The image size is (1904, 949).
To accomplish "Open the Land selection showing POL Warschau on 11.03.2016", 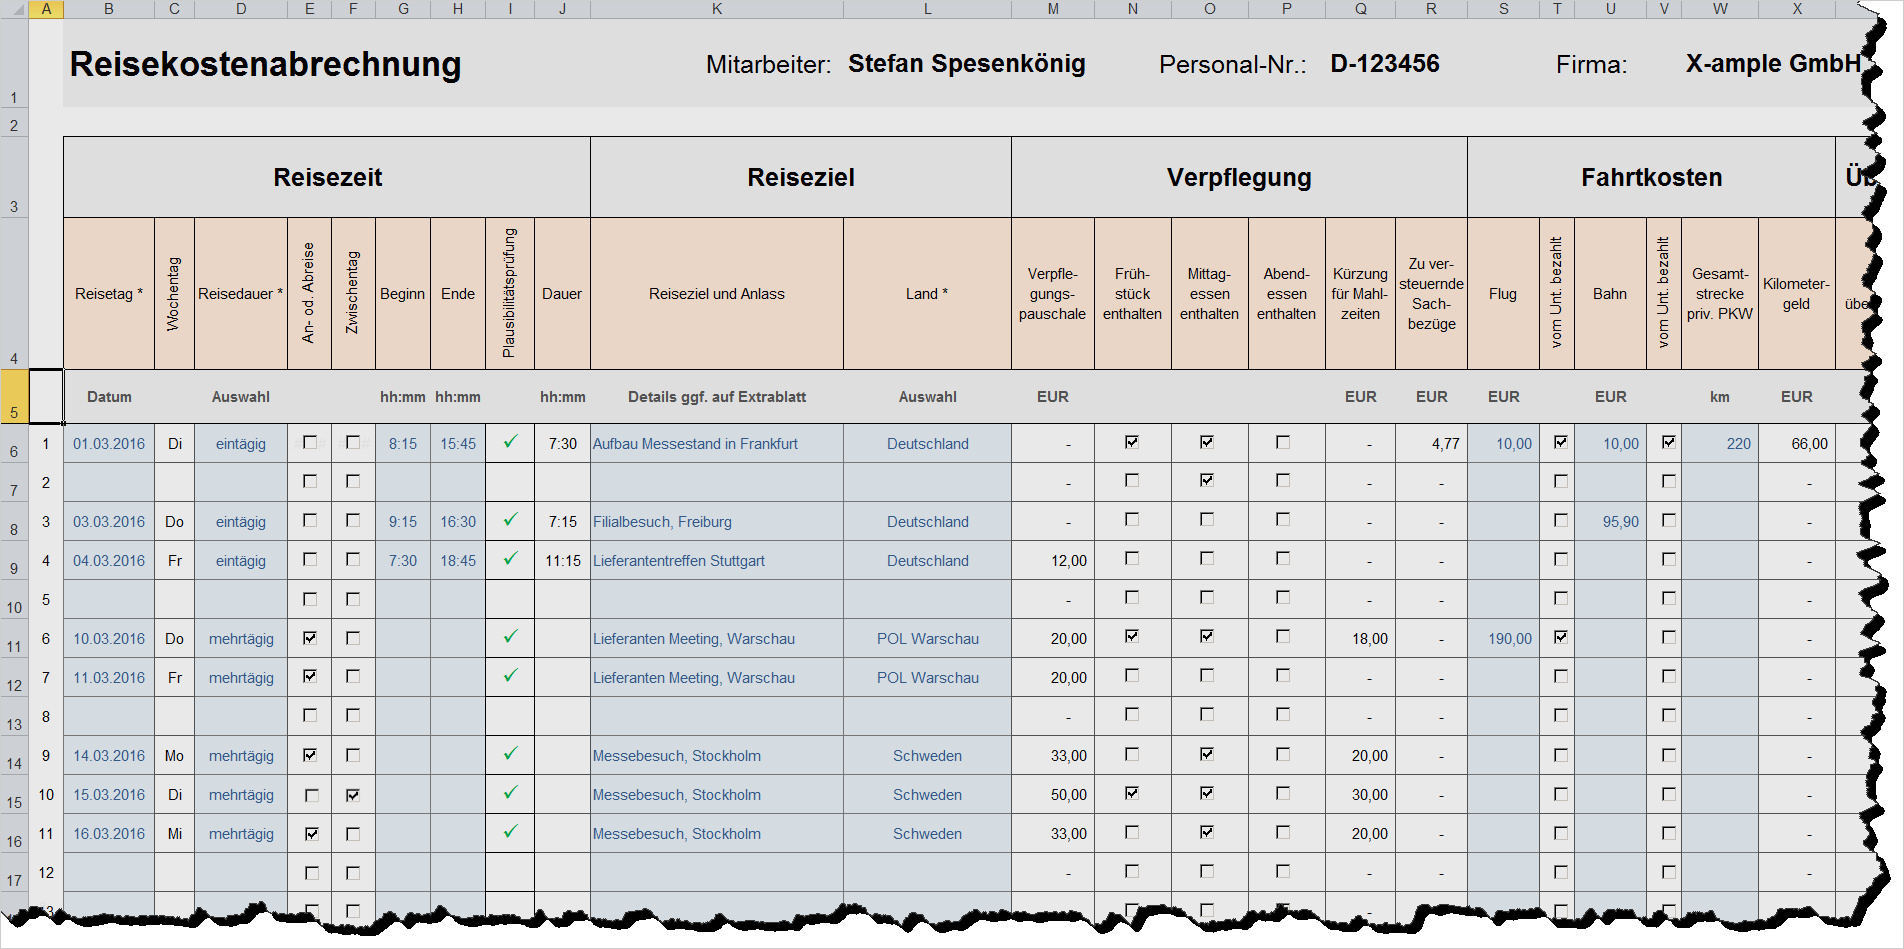I will click(x=927, y=678).
